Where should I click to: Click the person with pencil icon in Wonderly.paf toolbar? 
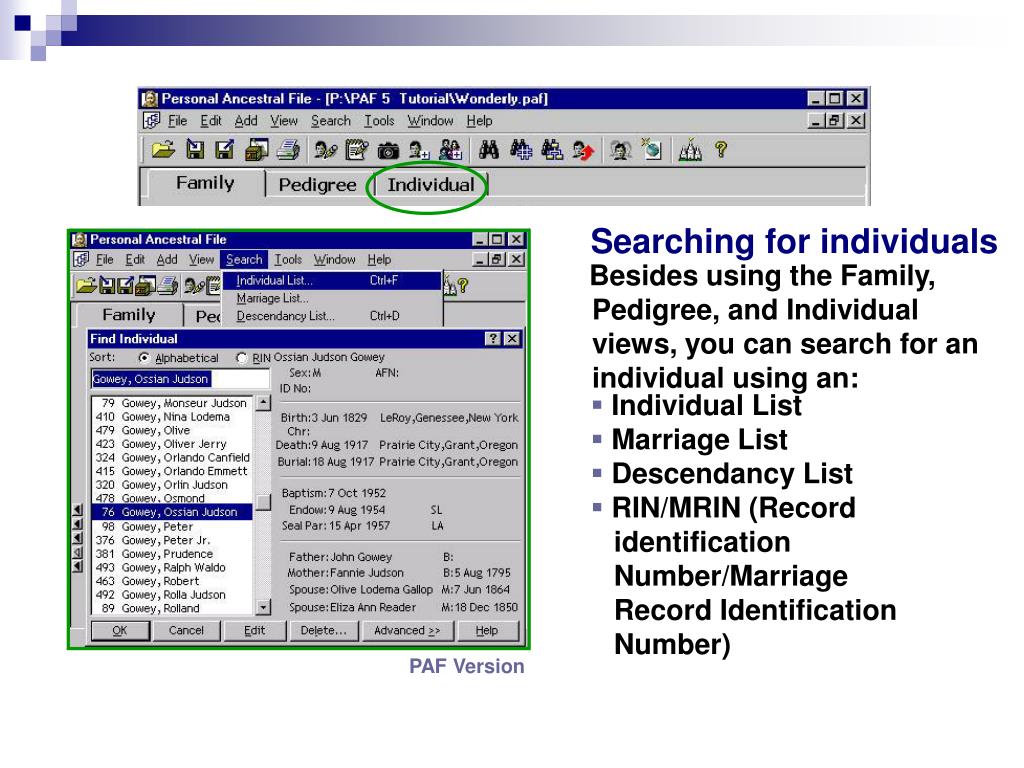[325, 150]
